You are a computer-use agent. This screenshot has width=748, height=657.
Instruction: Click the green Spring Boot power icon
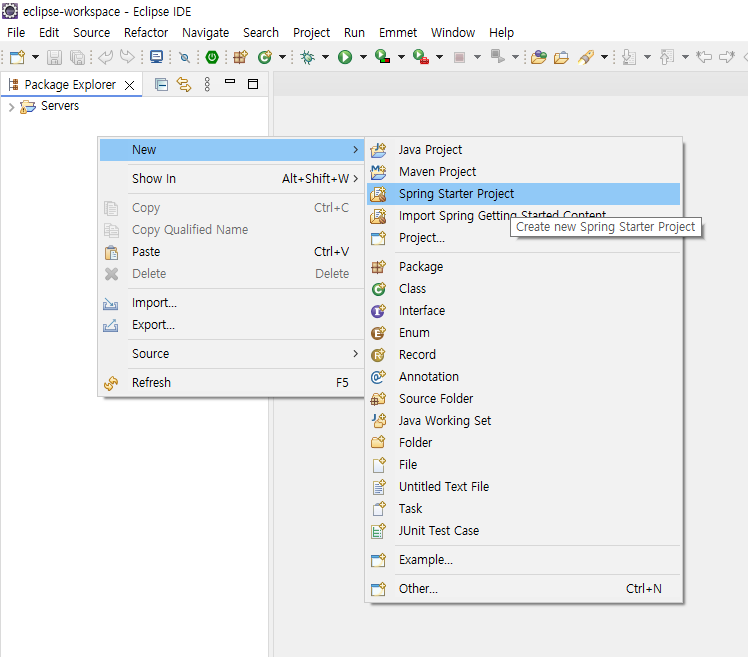[212, 57]
